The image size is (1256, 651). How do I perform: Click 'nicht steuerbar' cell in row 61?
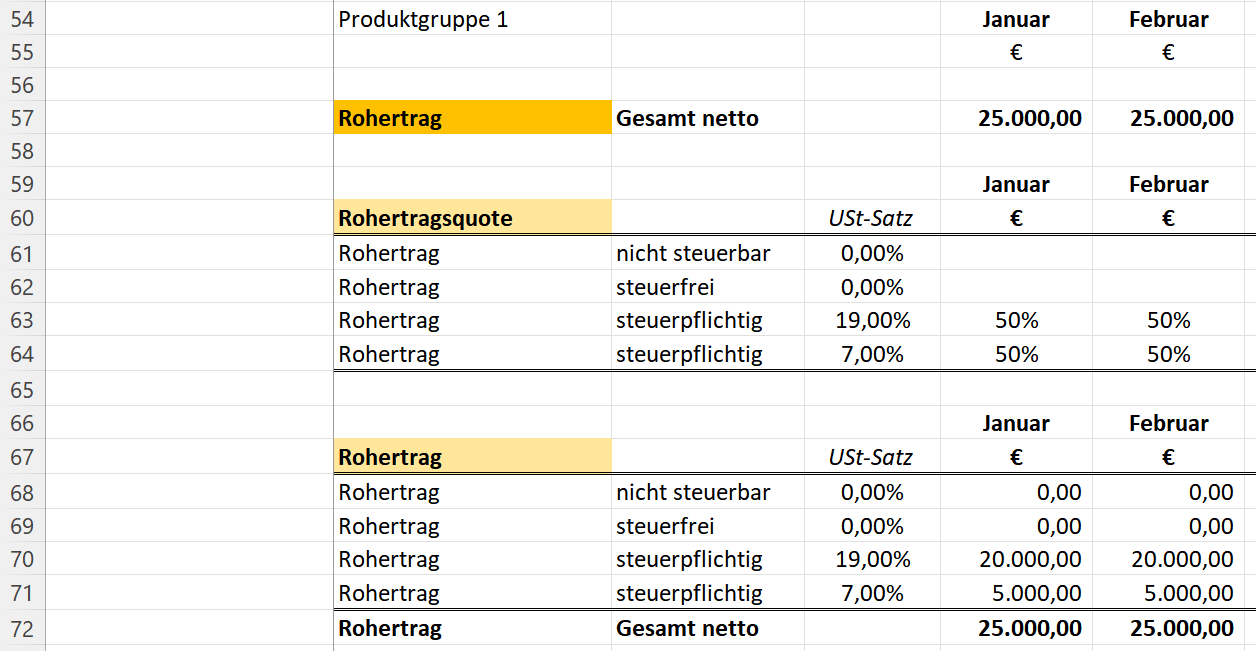693,254
